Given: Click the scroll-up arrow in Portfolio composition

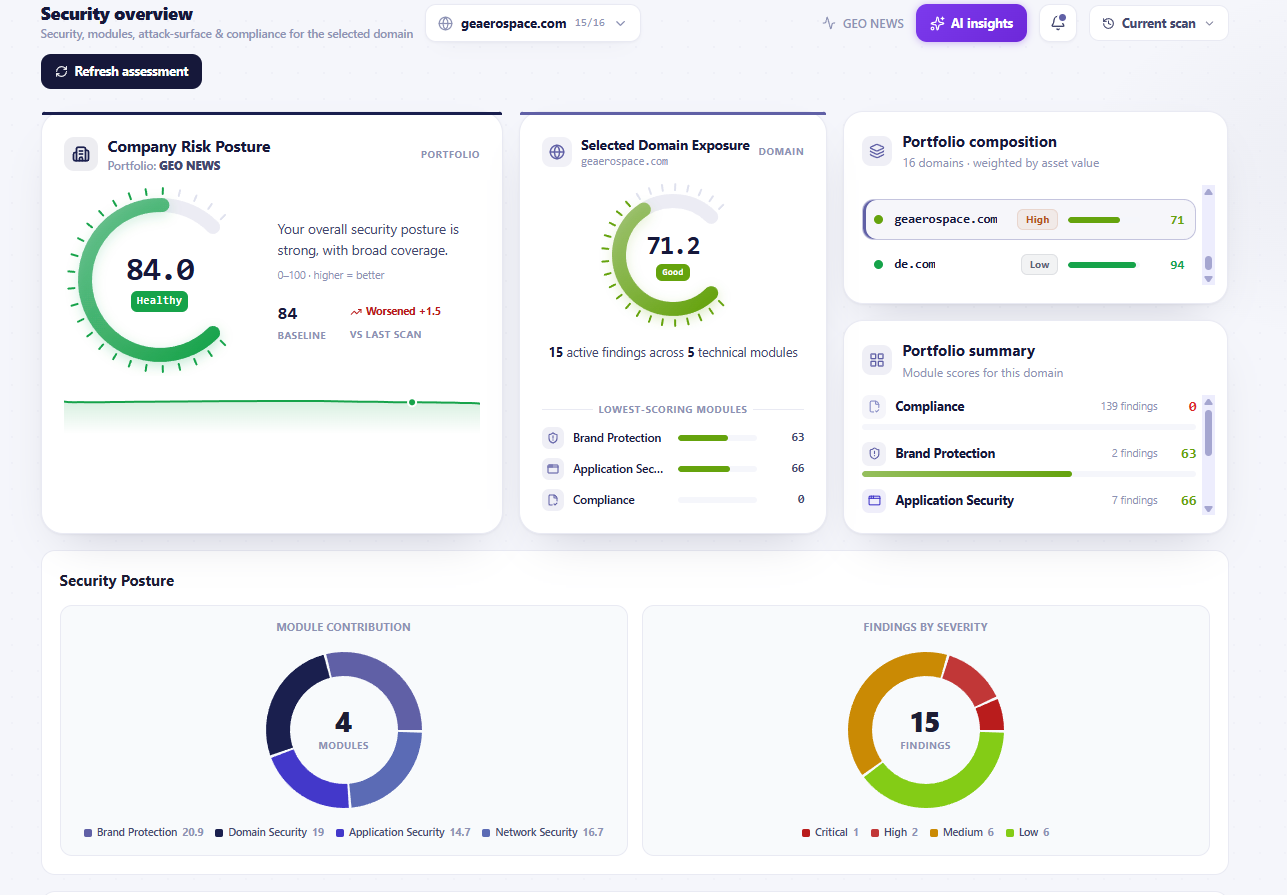Looking at the screenshot, I should [1208, 191].
